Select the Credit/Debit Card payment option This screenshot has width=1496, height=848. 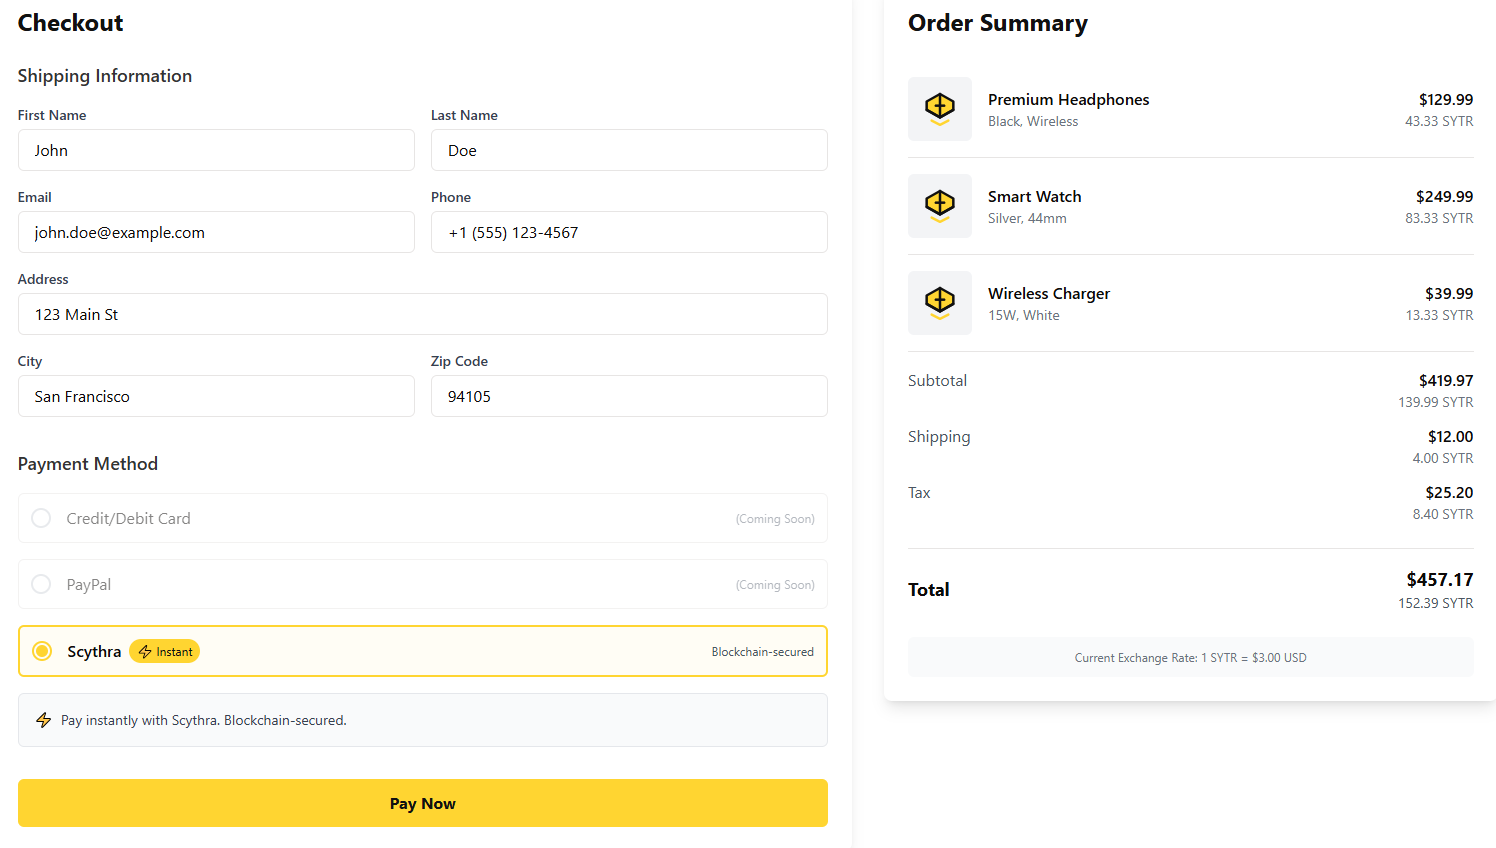click(422, 518)
